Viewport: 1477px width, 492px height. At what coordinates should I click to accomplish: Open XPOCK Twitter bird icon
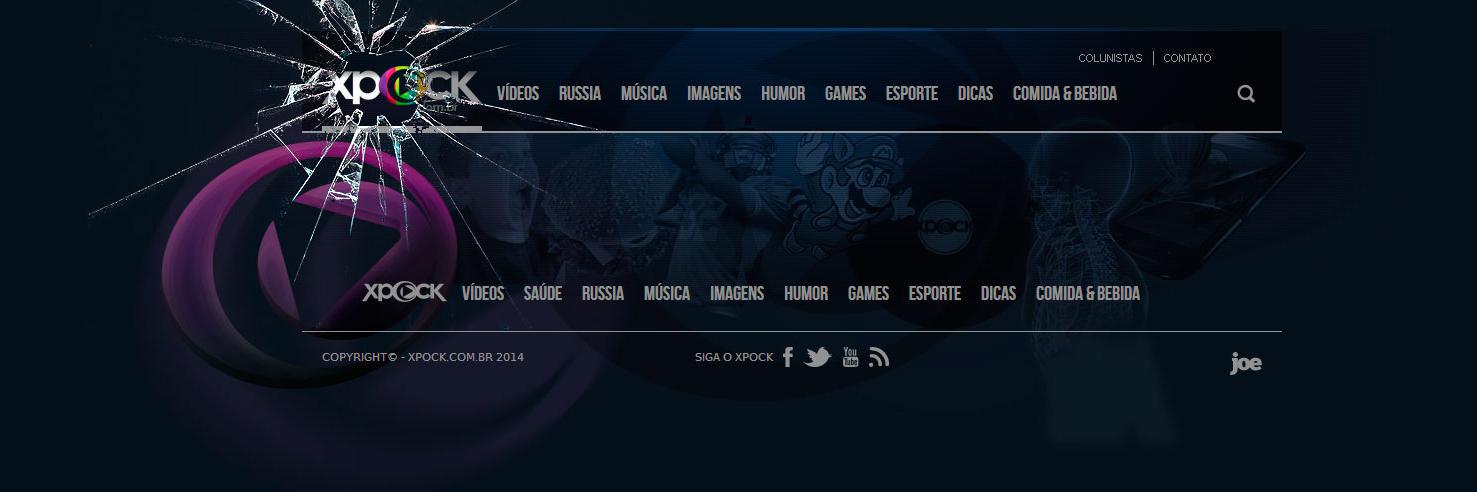click(x=818, y=357)
